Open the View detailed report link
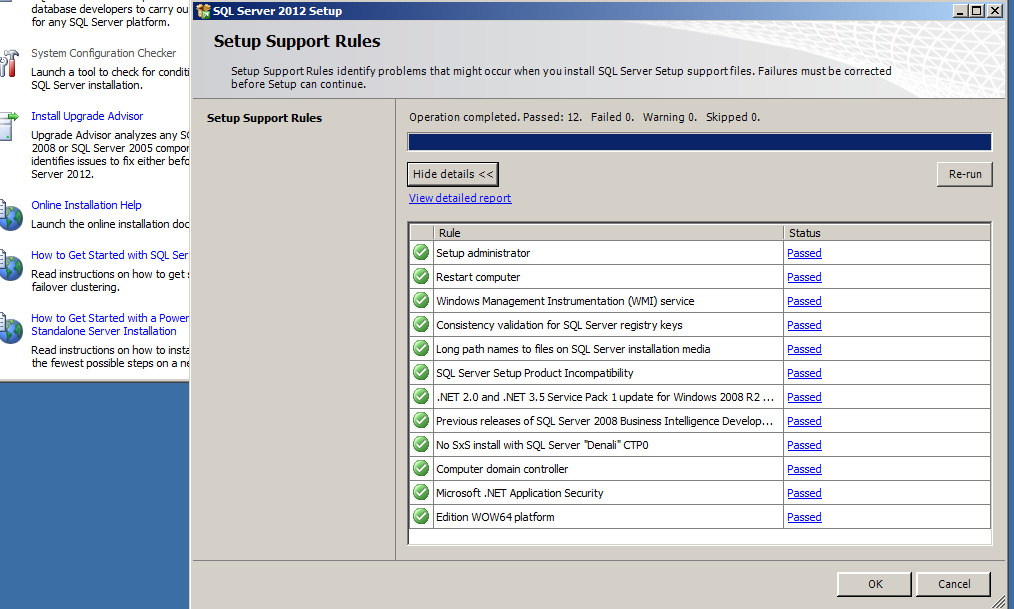 pyautogui.click(x=460, y=198)
